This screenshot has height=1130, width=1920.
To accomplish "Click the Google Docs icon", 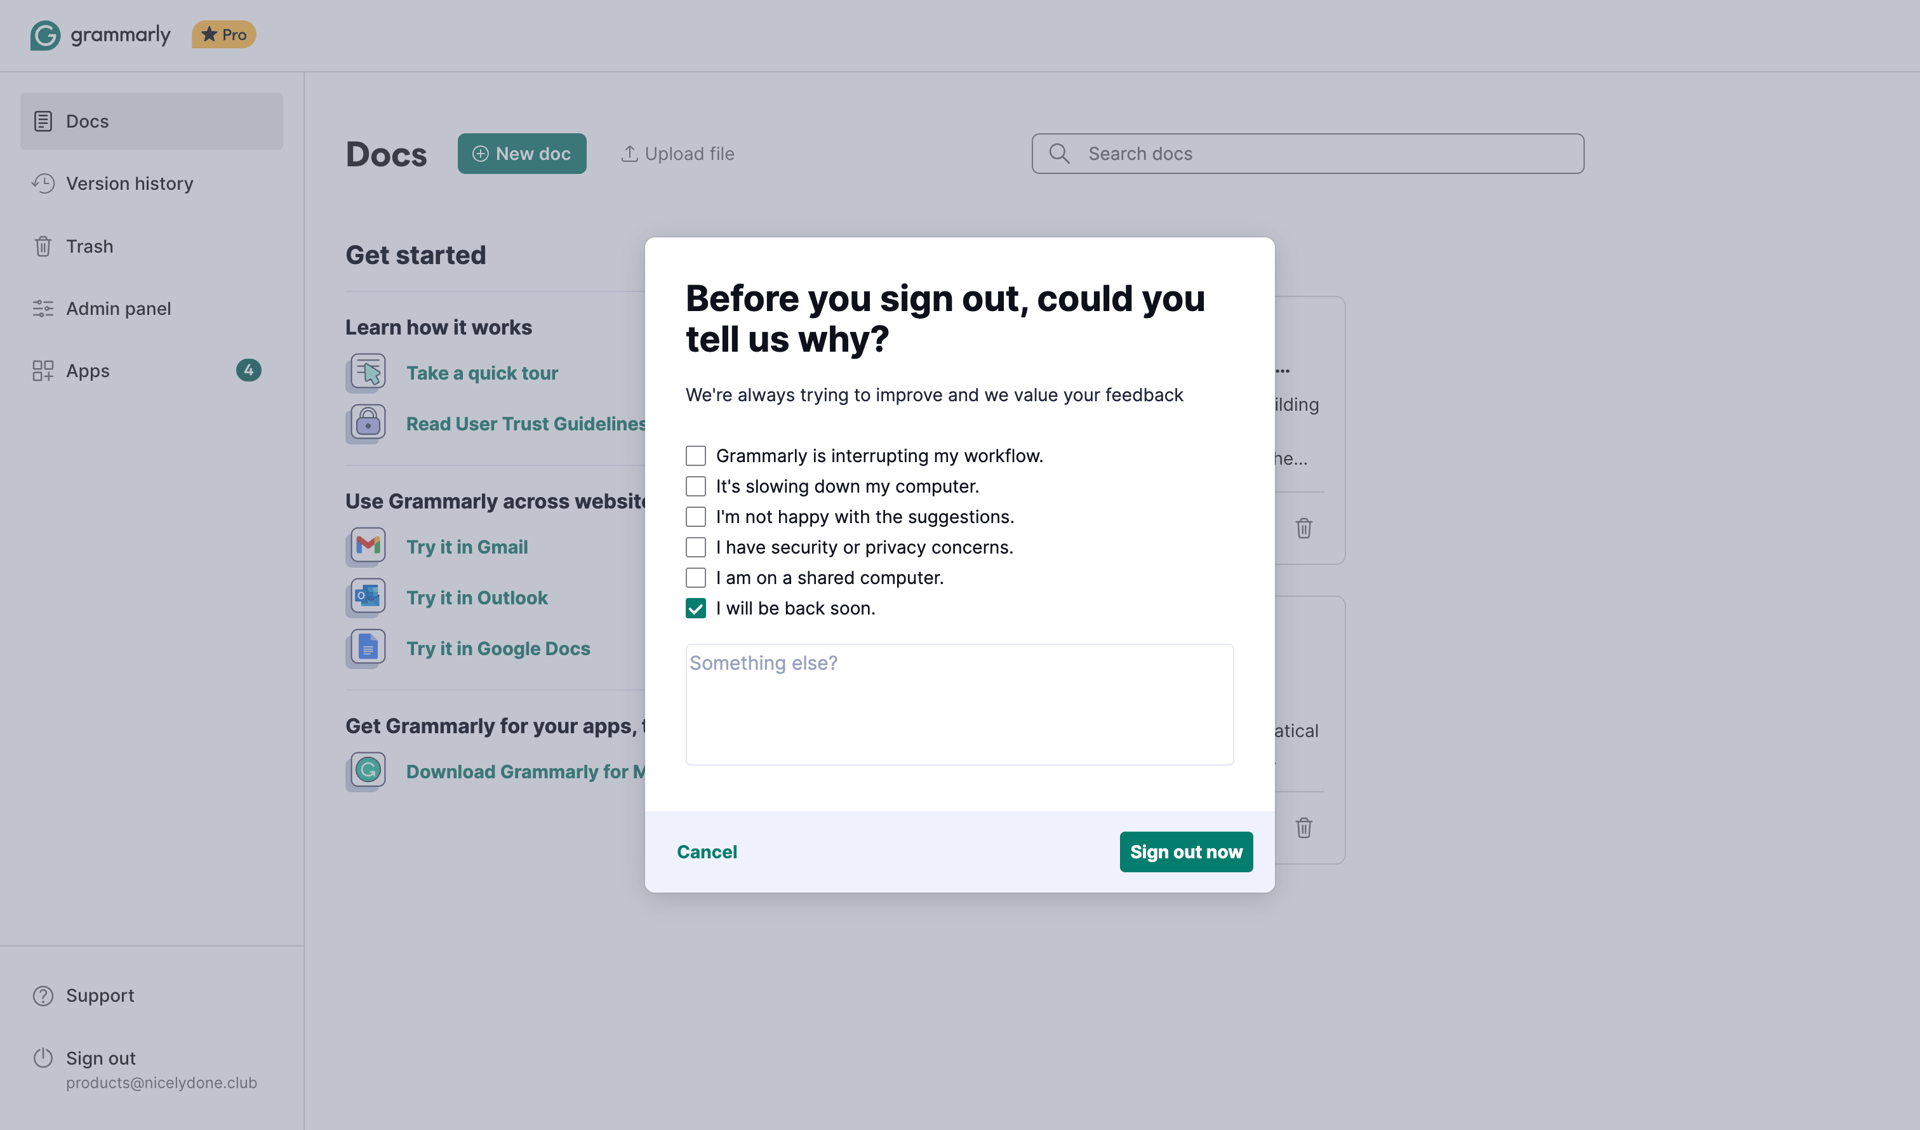I will tap(366, 648).
